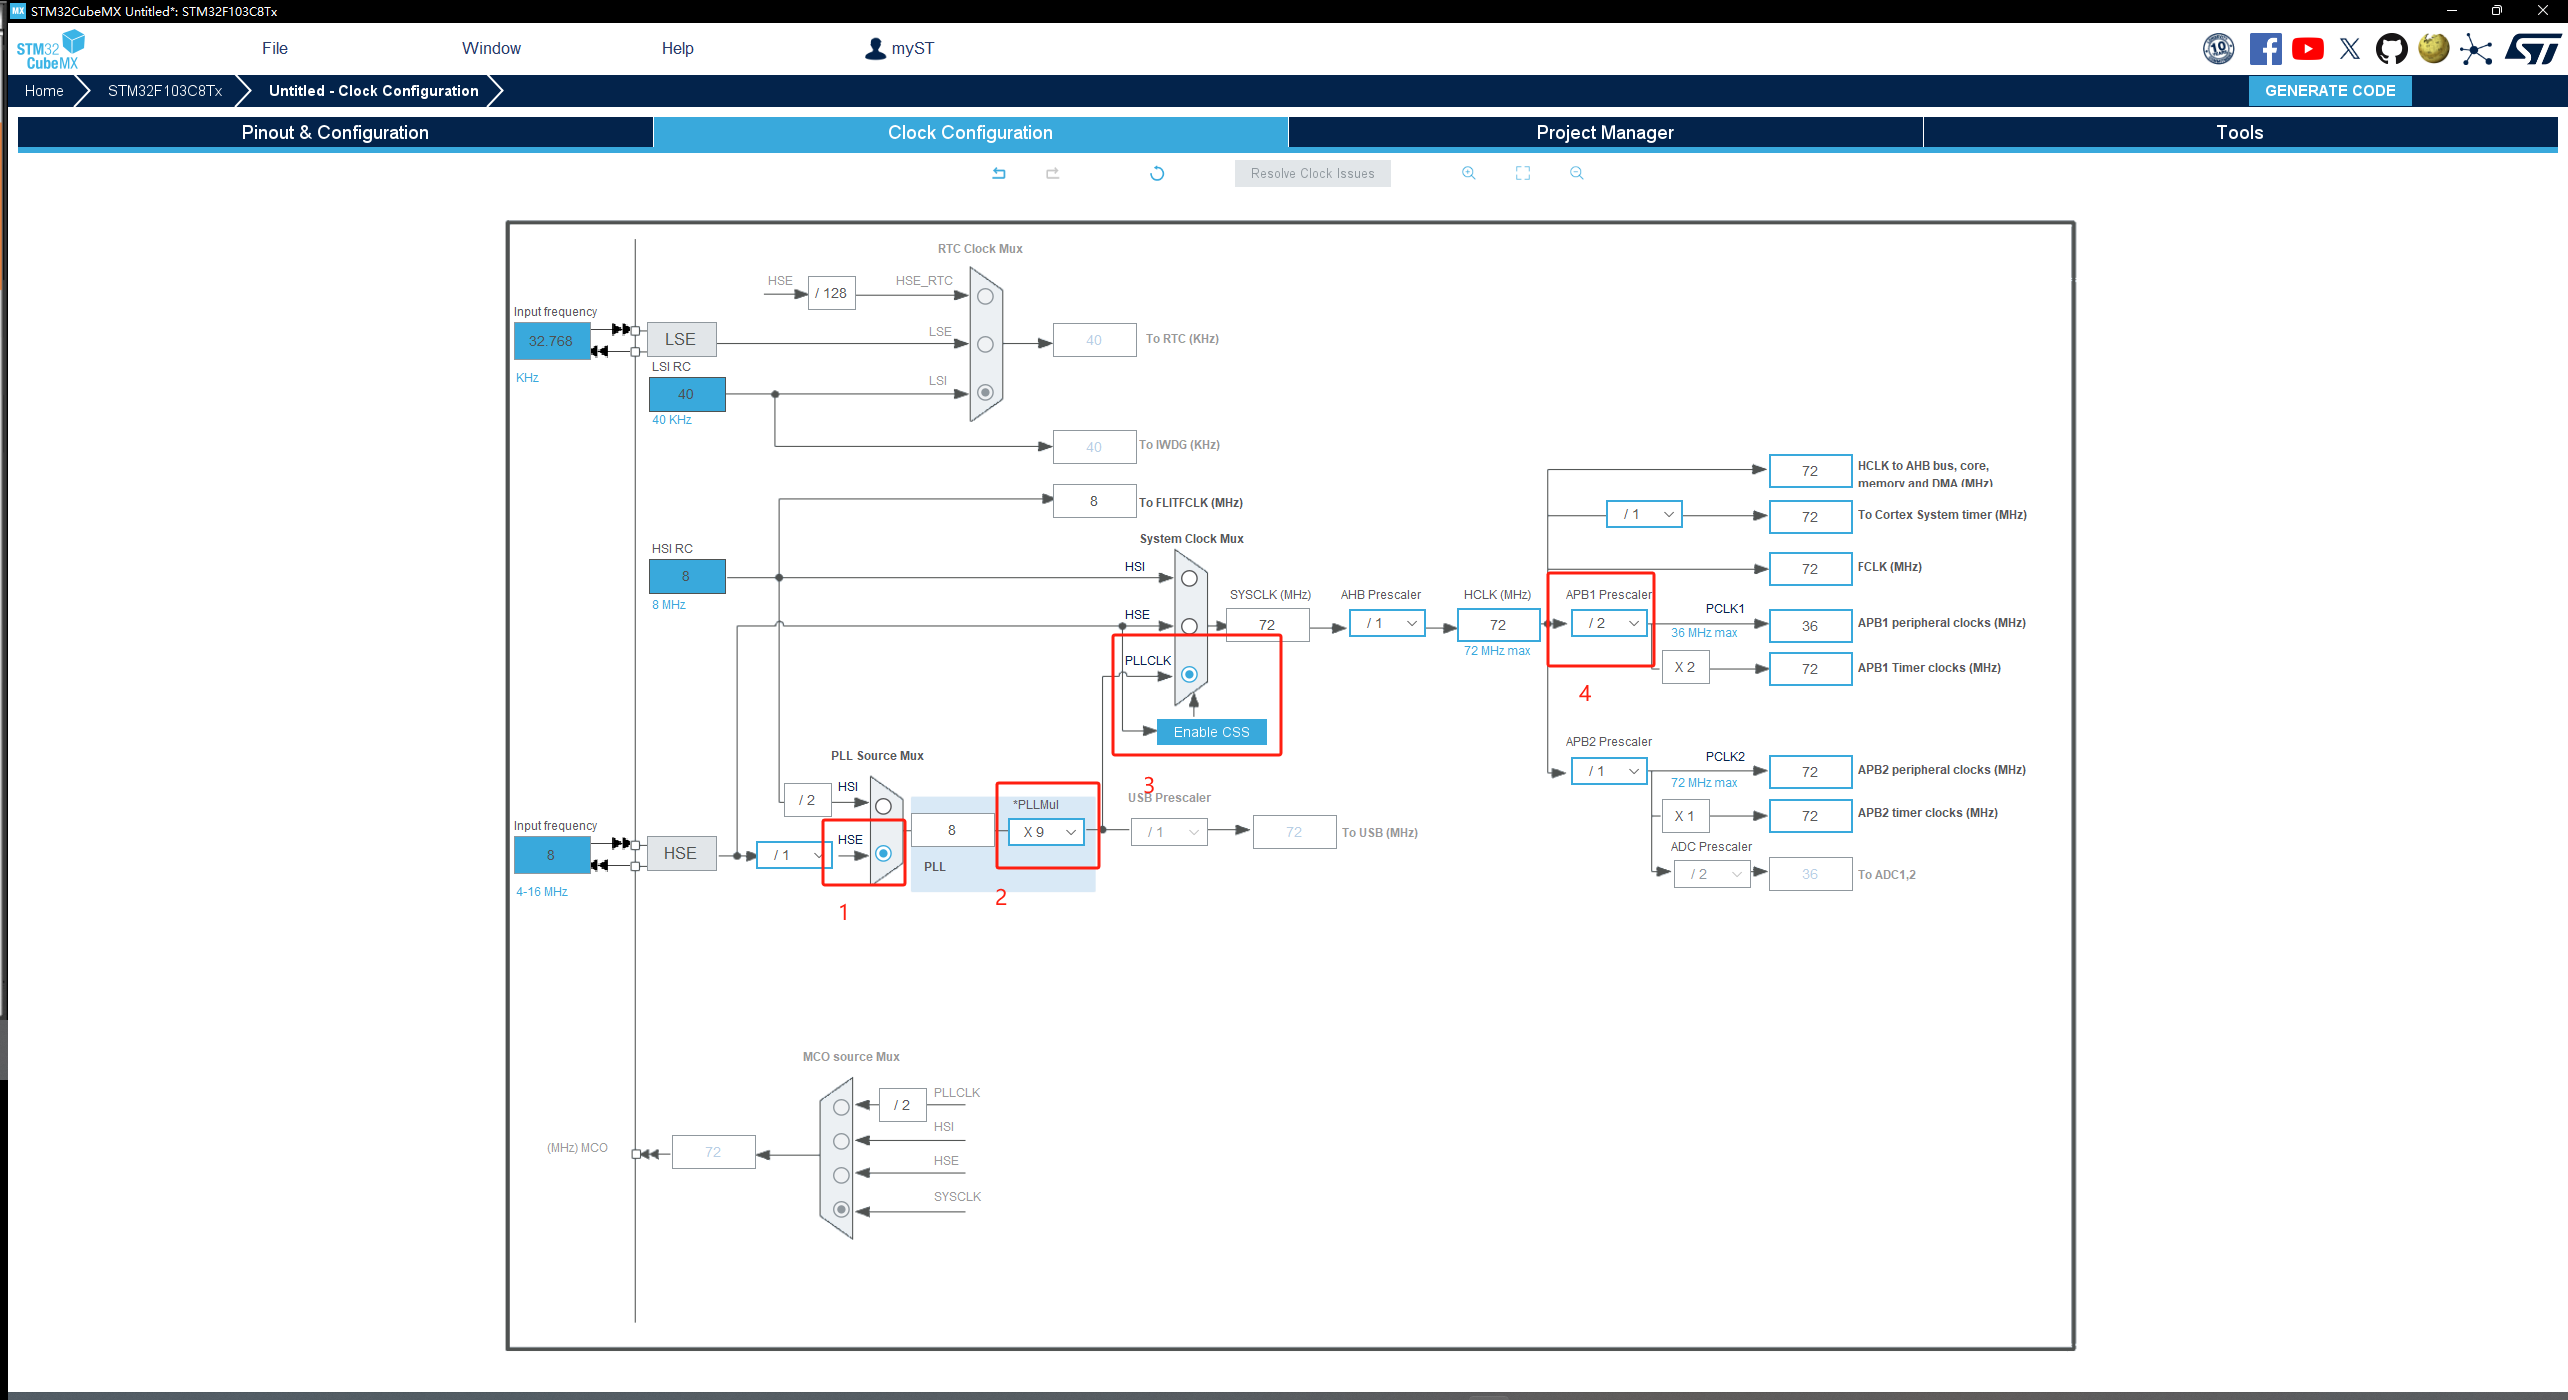Click the GENERATE CODE button
The height and width of the screenshot is (1400, 2568).
tap(2330, 90)
